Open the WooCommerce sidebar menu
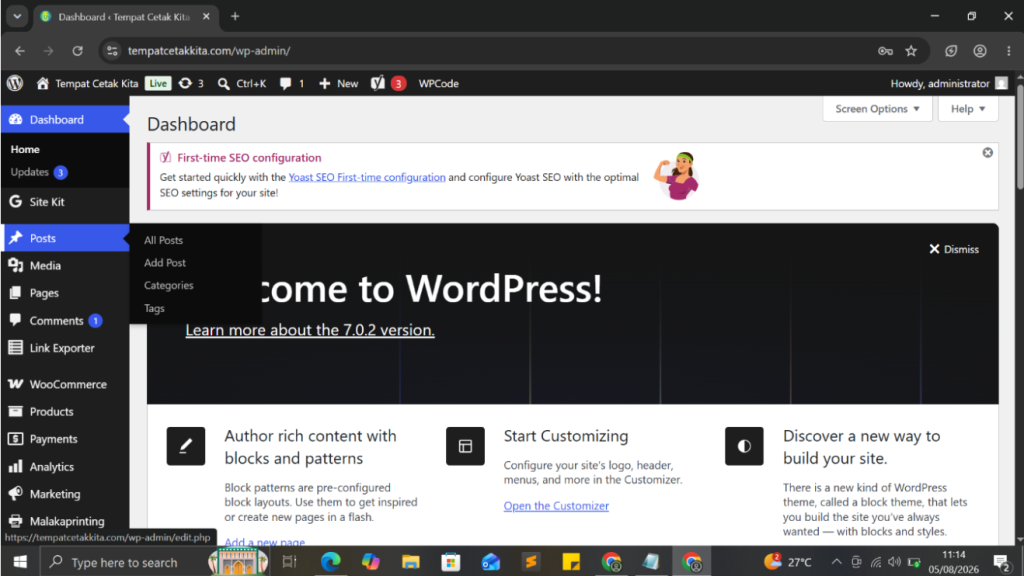This screenshot has height=576, width=1024. coord(65,384)
